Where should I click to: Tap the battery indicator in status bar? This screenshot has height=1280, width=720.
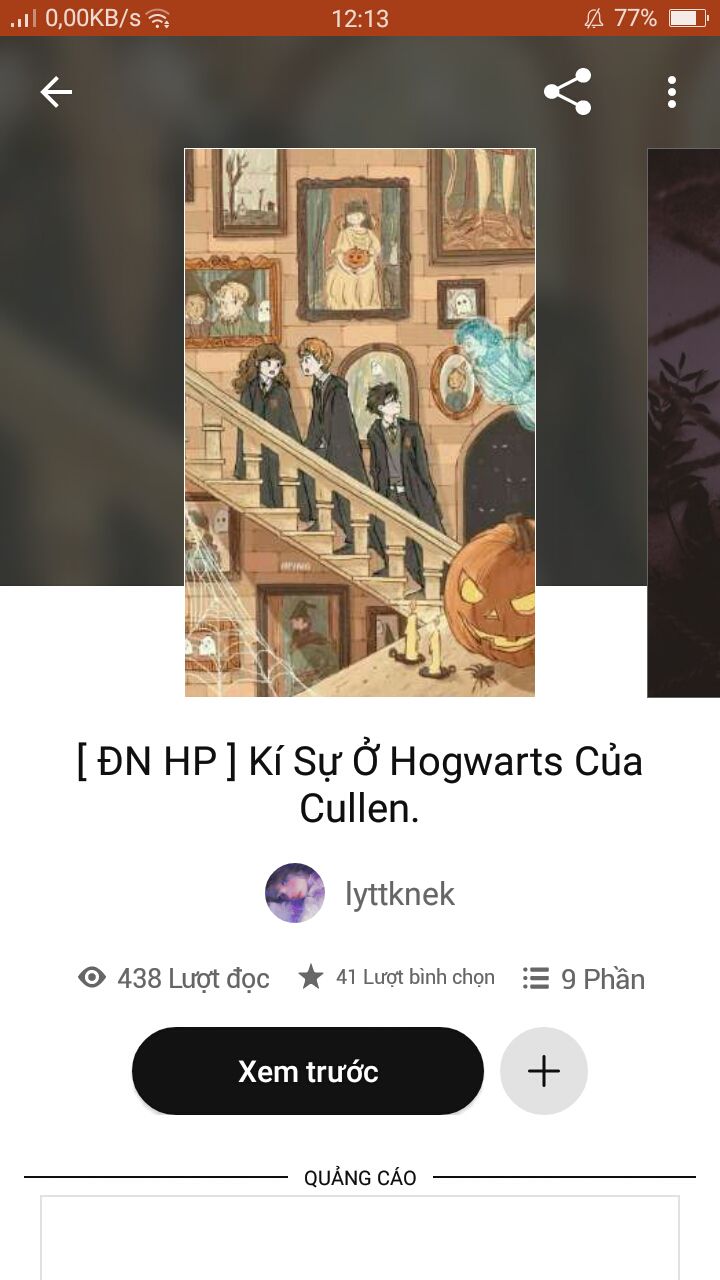(x=688, y=18)
